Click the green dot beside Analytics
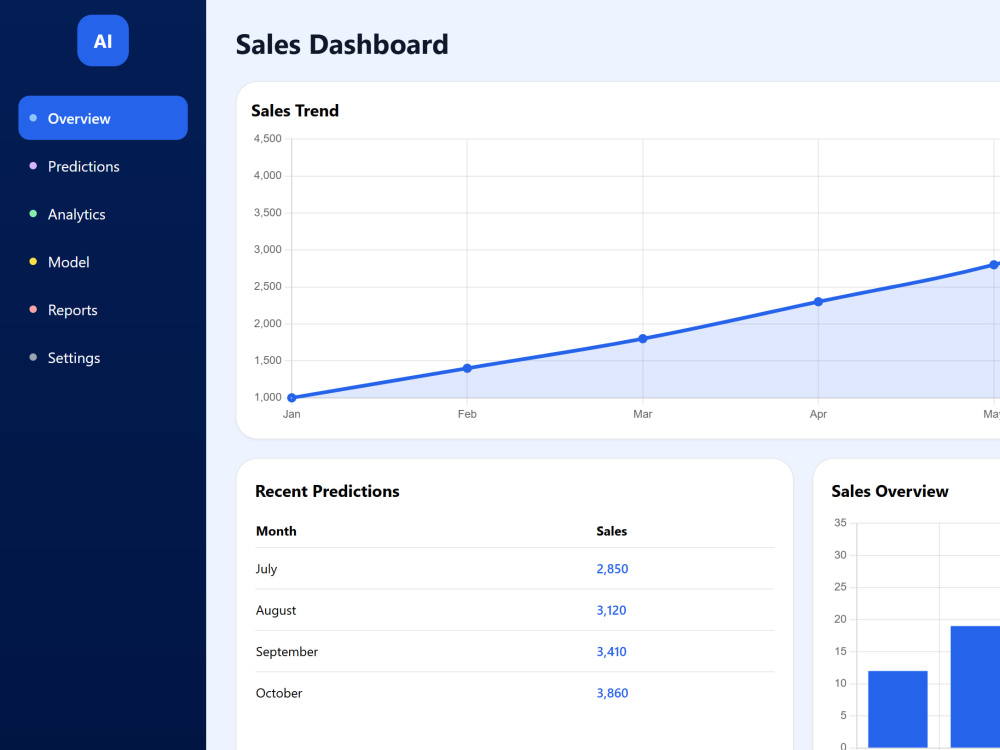The height and width of the screenshot is (750, 1000). (x=33, y=214)
